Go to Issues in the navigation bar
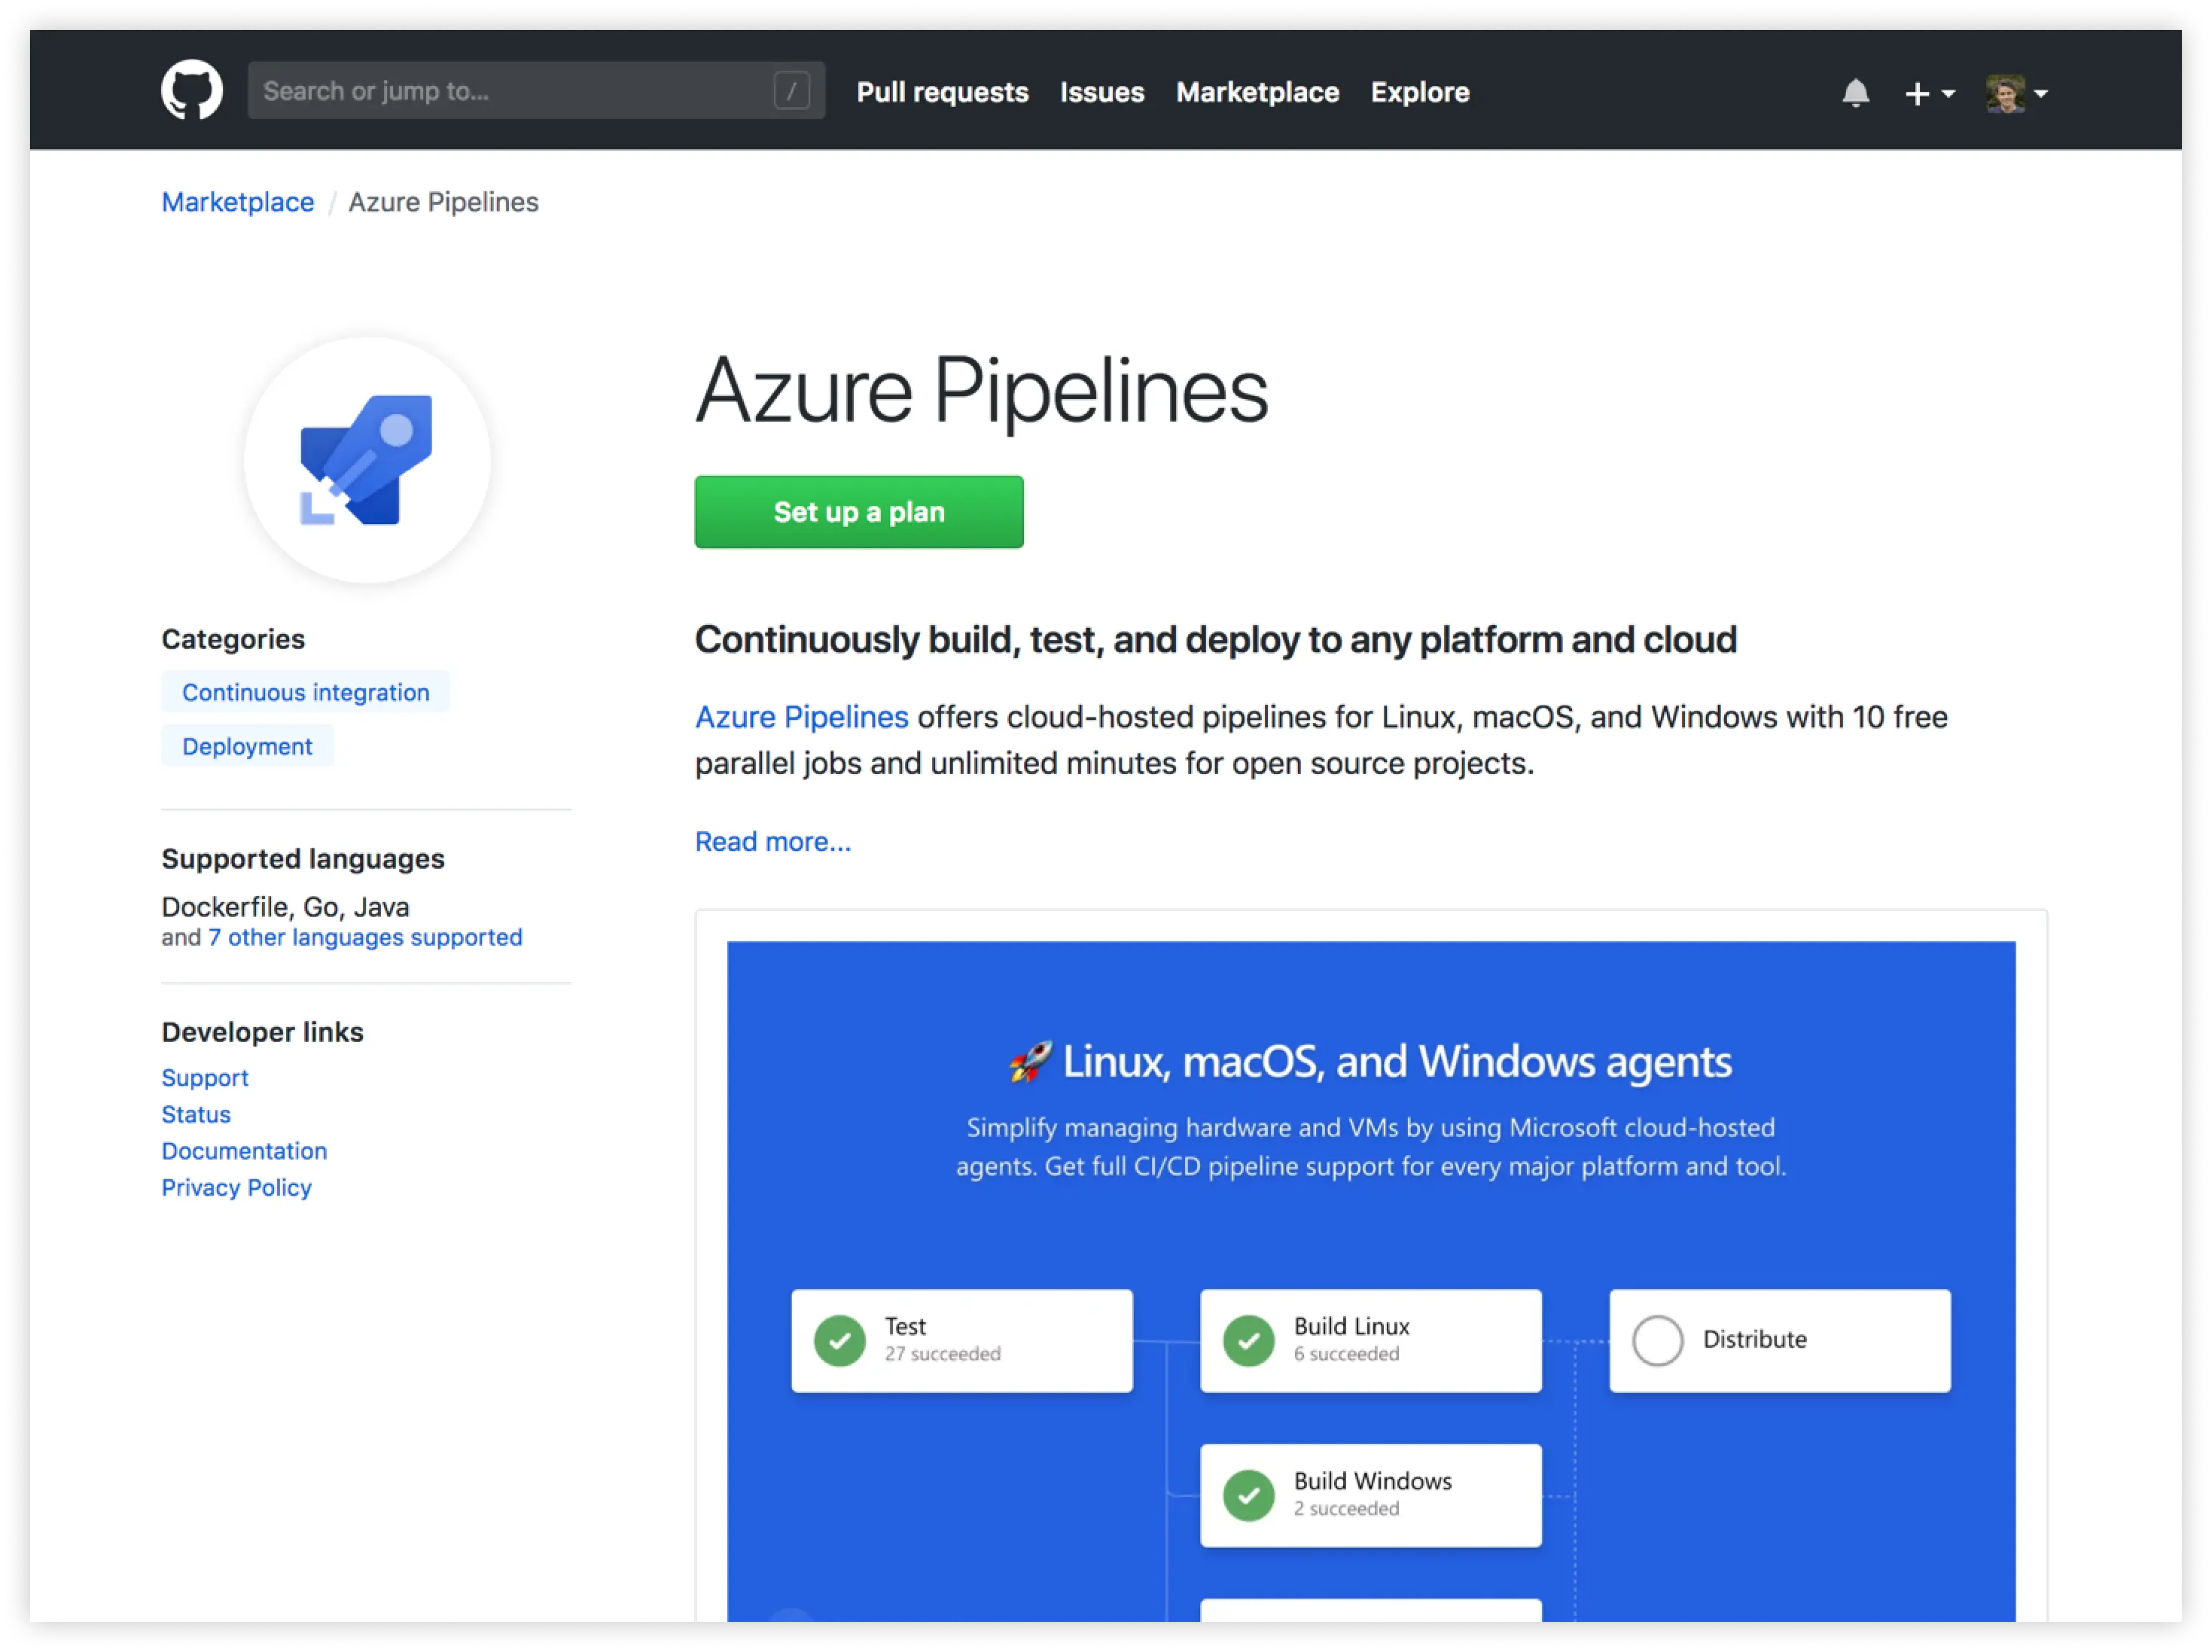This screenshot has height=1652, width=2212. point(1102,92)
